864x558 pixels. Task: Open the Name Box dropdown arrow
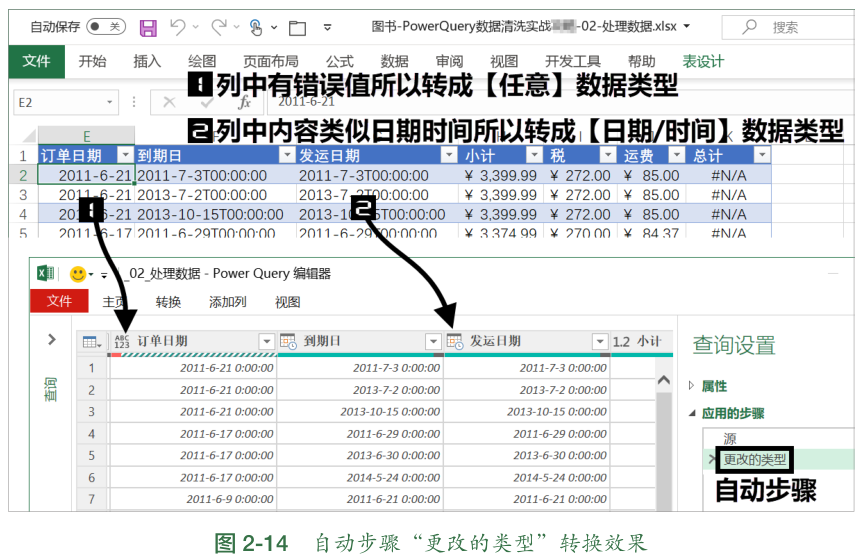pyautogui.click(x=109, y=102)
